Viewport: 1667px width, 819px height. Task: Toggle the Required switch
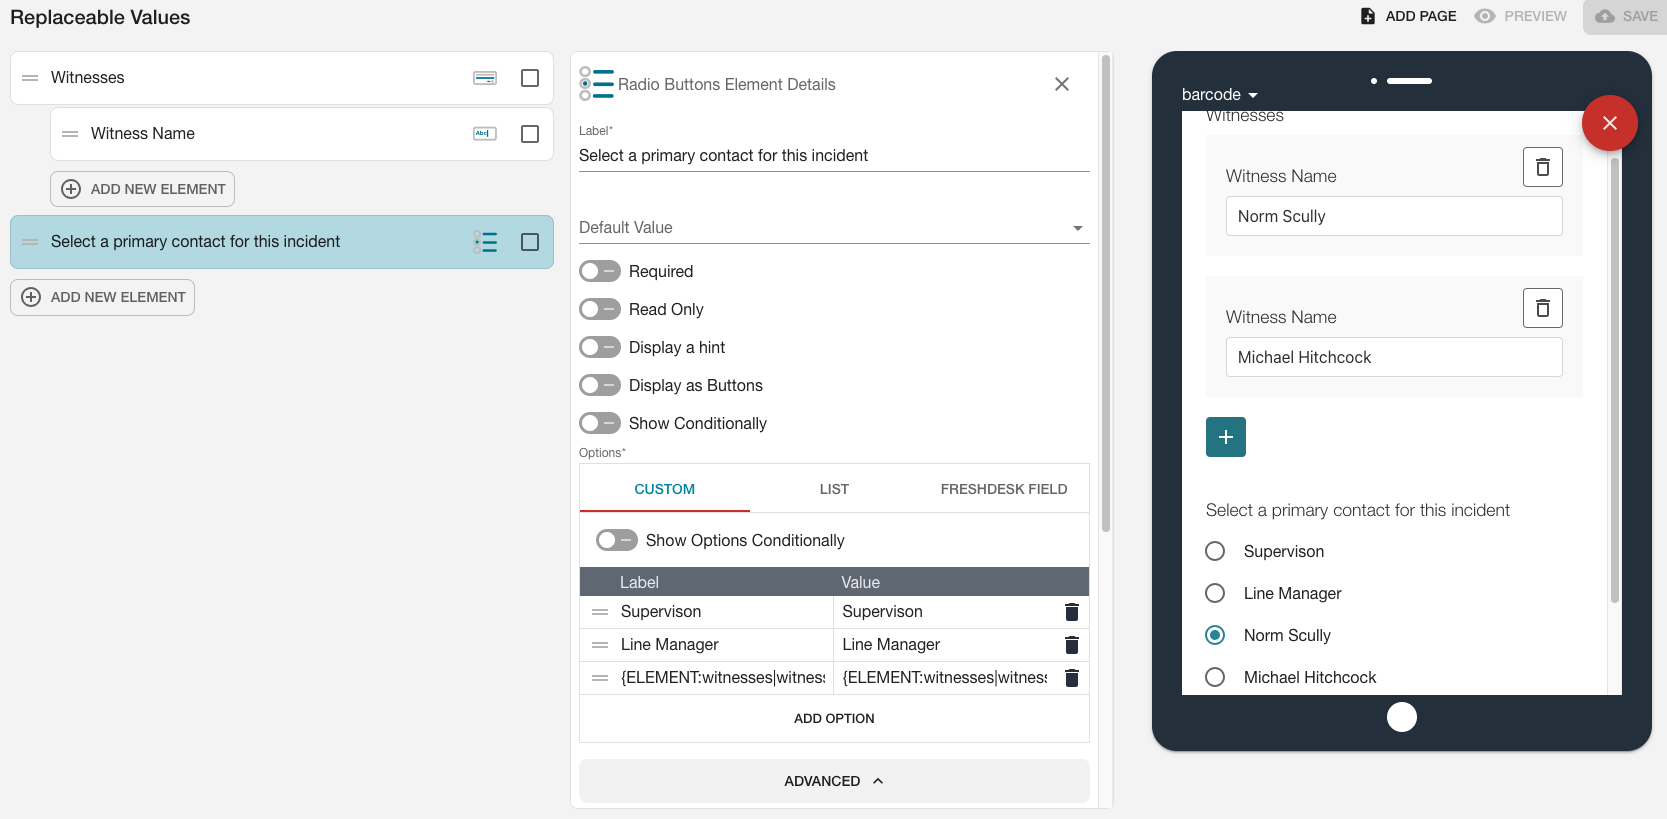[600, 271]
